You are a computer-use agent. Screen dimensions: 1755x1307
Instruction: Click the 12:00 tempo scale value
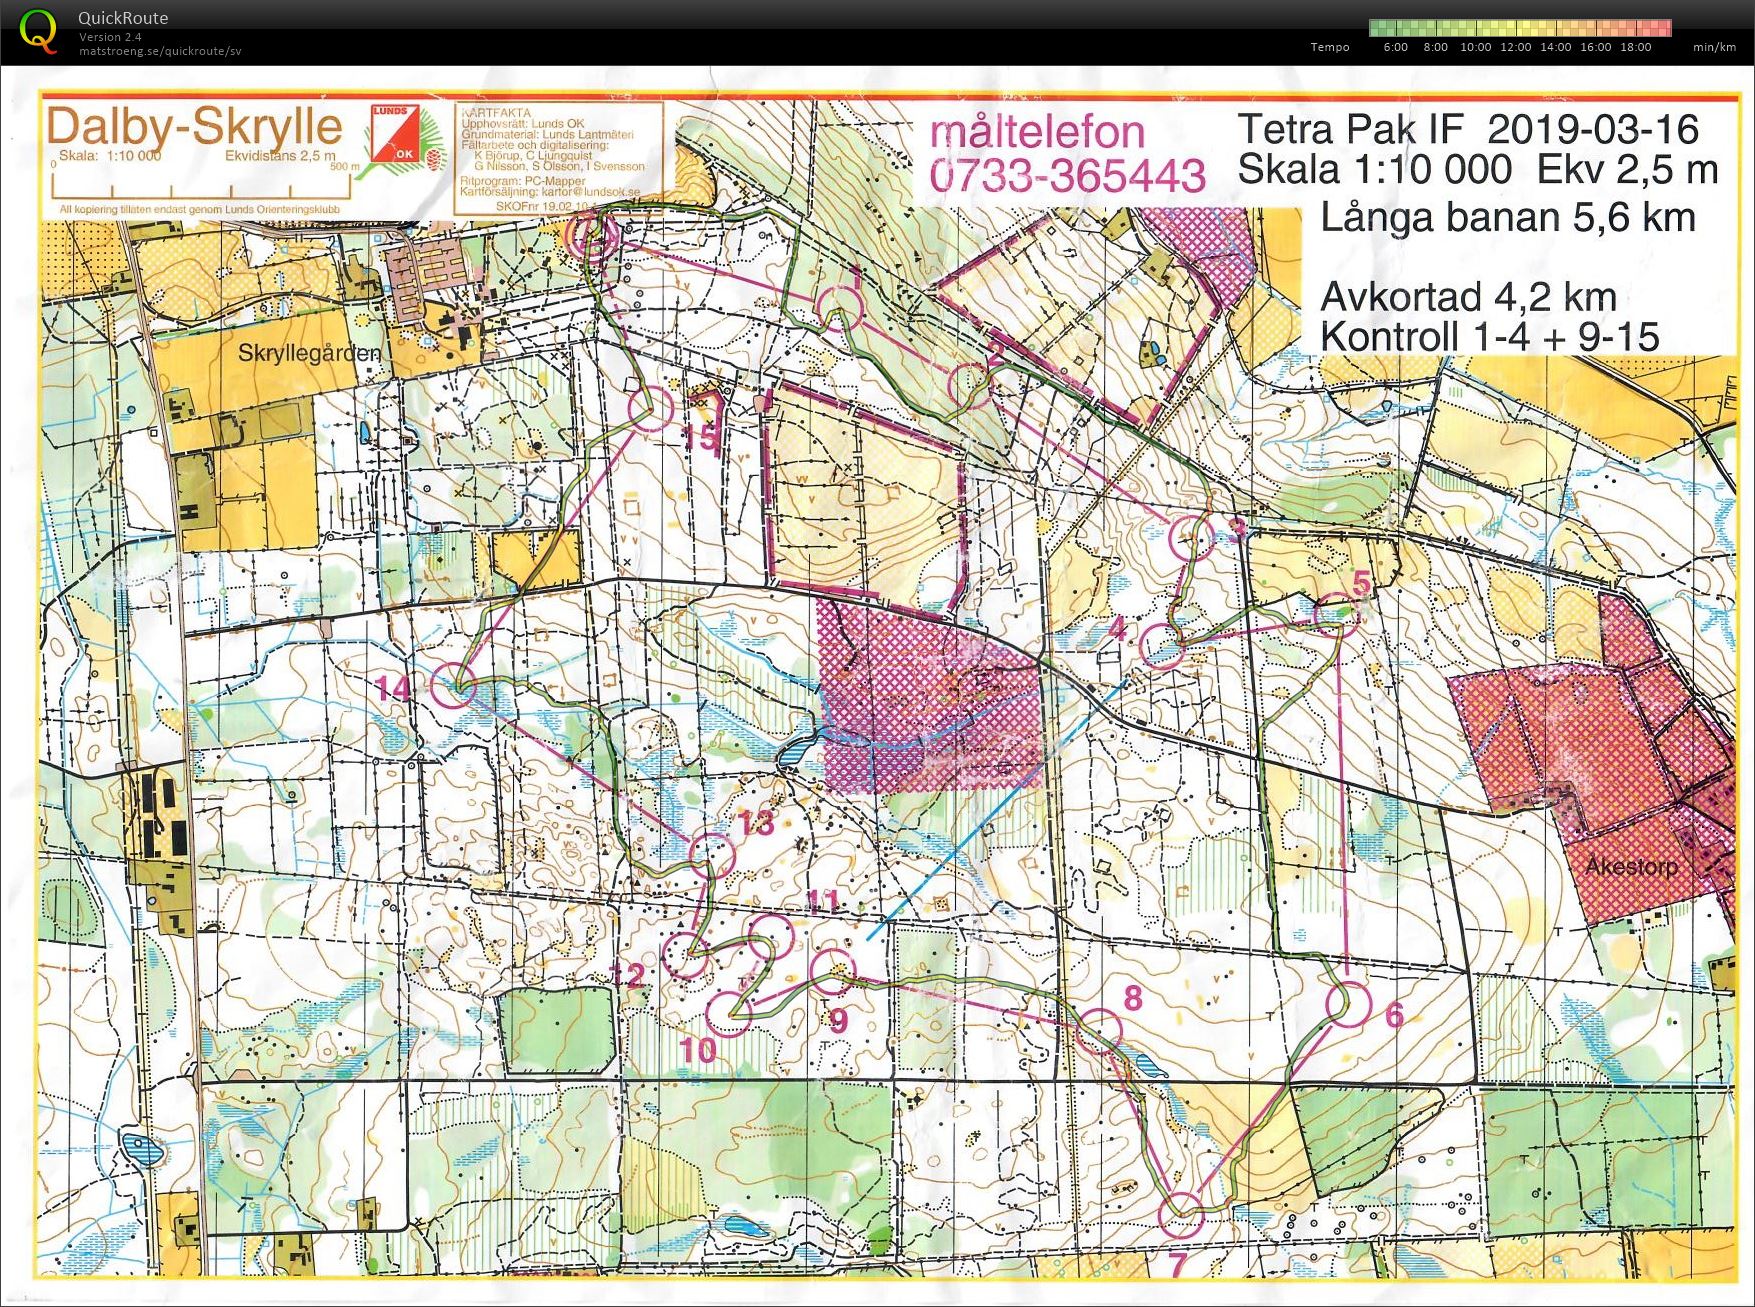[x=1515, y=47]
